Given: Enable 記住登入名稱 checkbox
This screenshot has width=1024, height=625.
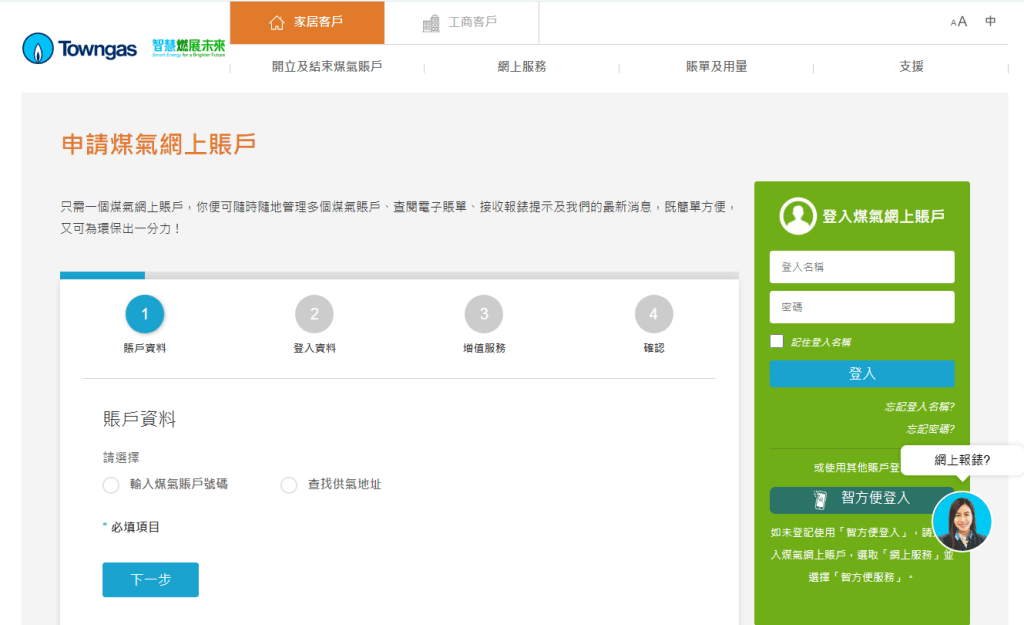Looking at the screenshot, I should pyautogui.click(x=776, y=340).
